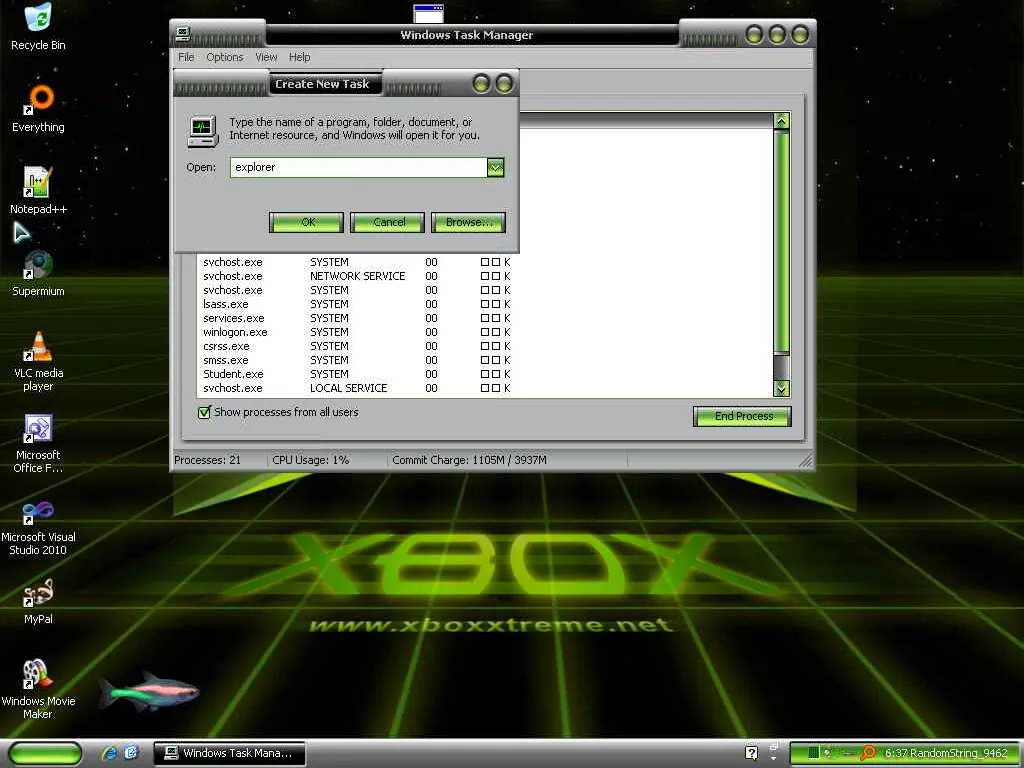Click the process list scroll up arrow
Viewport: 1024px width, 768px height.
pos(782,121)
